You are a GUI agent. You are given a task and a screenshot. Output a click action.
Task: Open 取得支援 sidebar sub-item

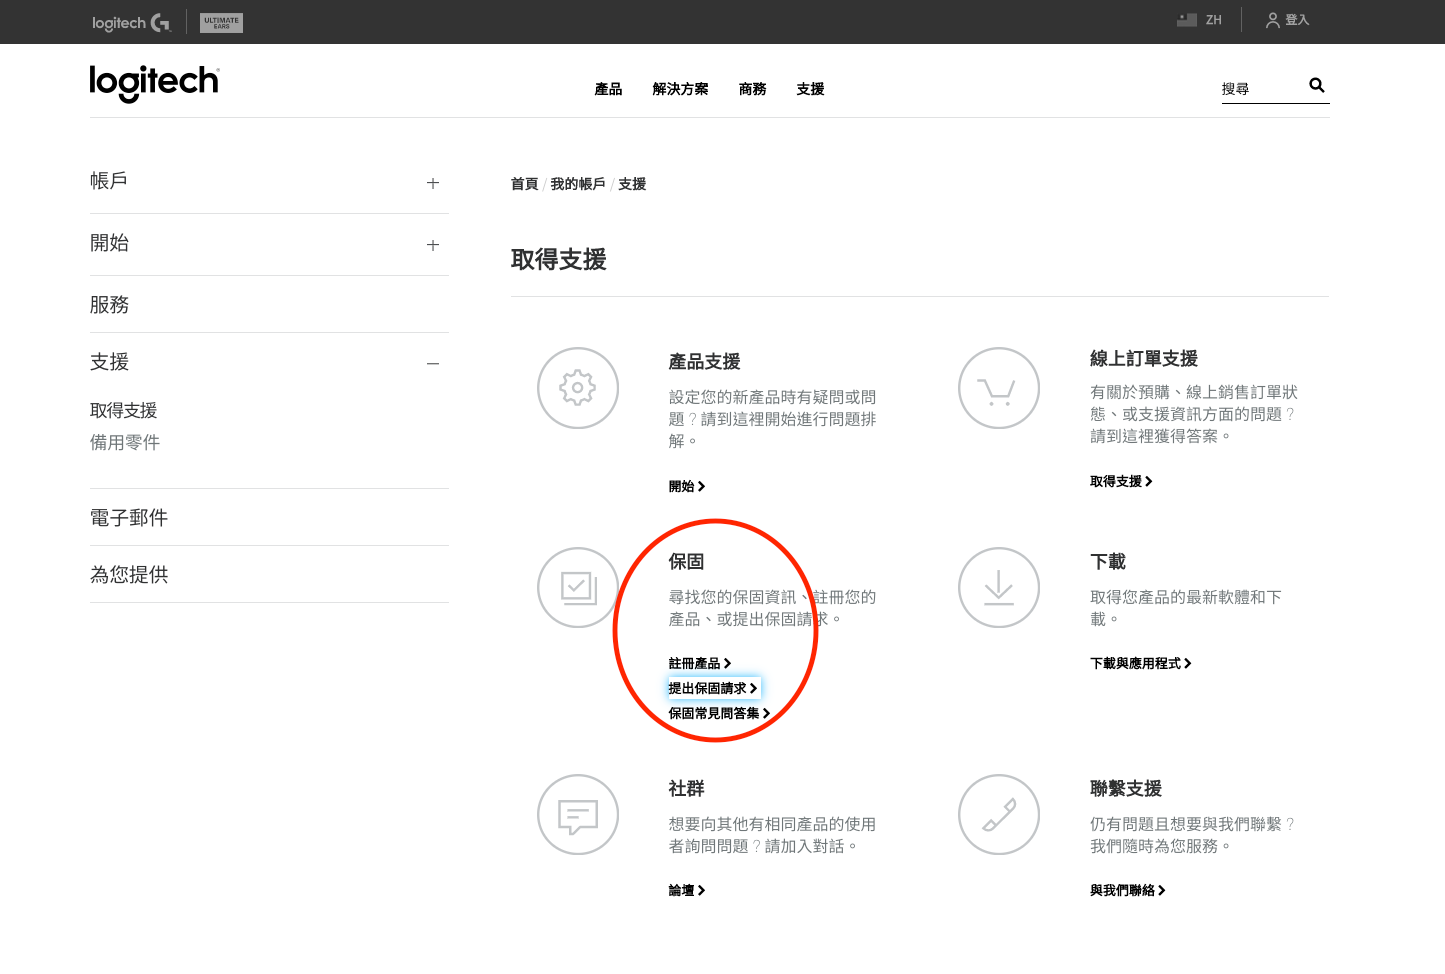click(124, 411)
